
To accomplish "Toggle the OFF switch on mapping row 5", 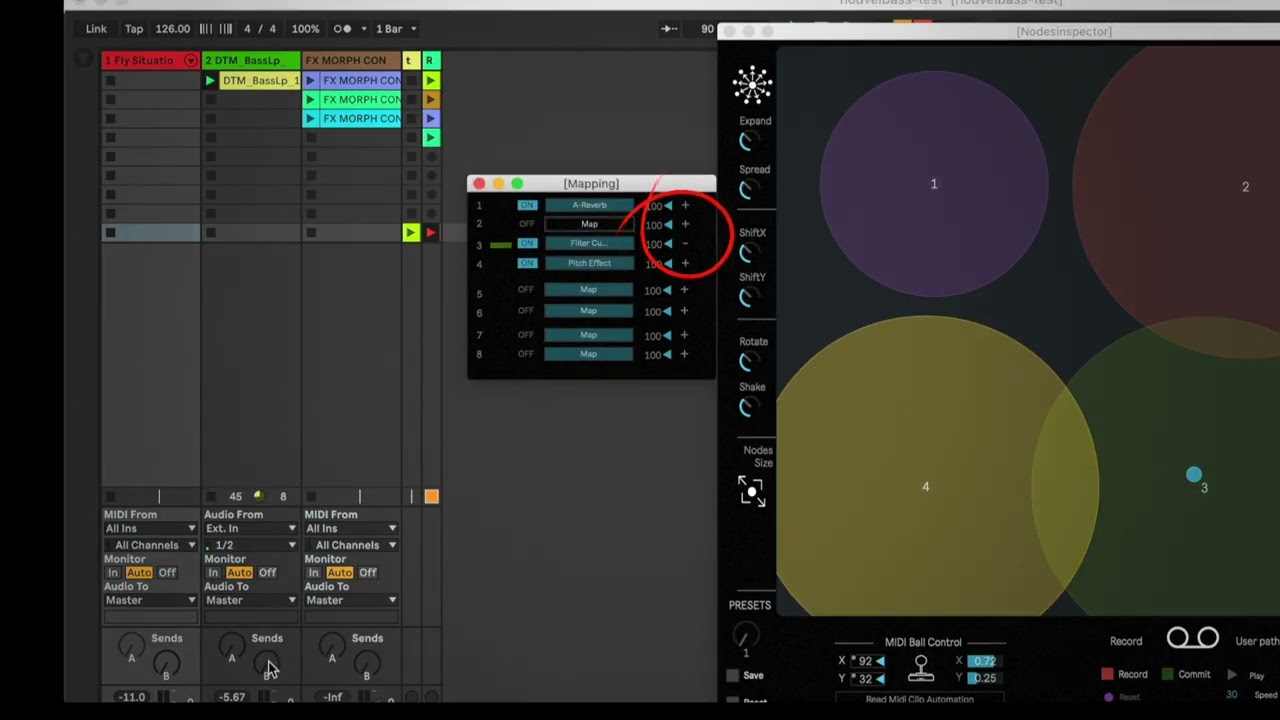I will coord(527,290).
